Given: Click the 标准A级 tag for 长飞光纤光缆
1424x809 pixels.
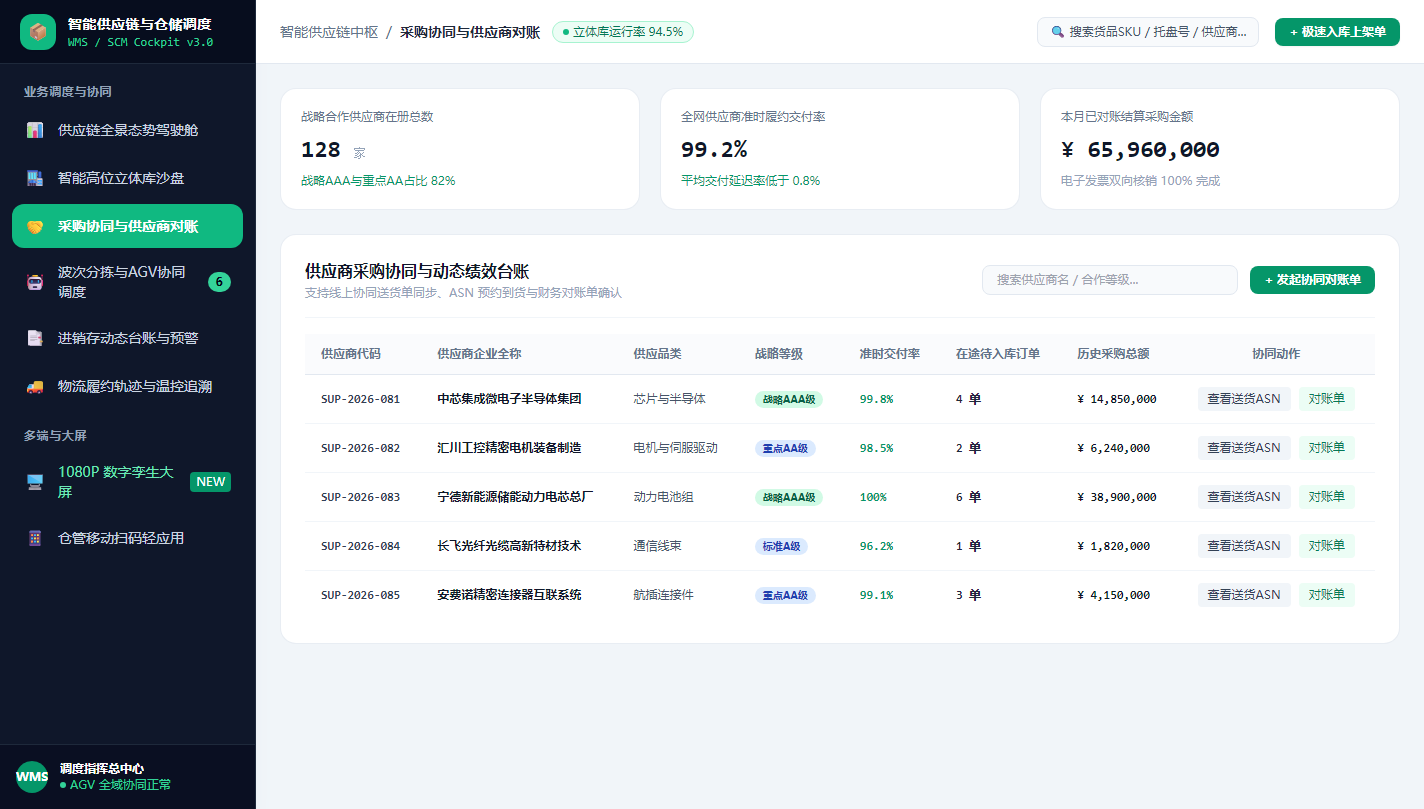Looking at the screenshot, I should coord(781,546).
